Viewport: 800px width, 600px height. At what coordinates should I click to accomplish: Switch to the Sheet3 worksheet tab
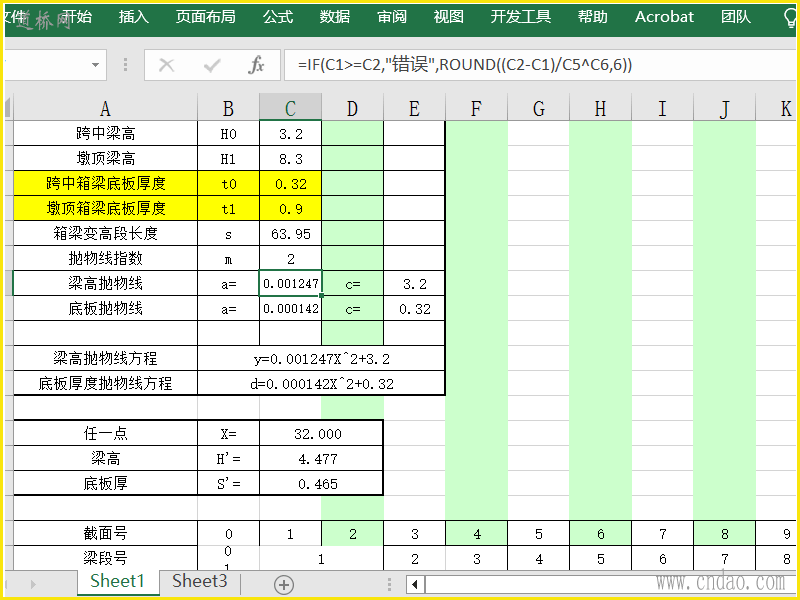tap(199, 581)
